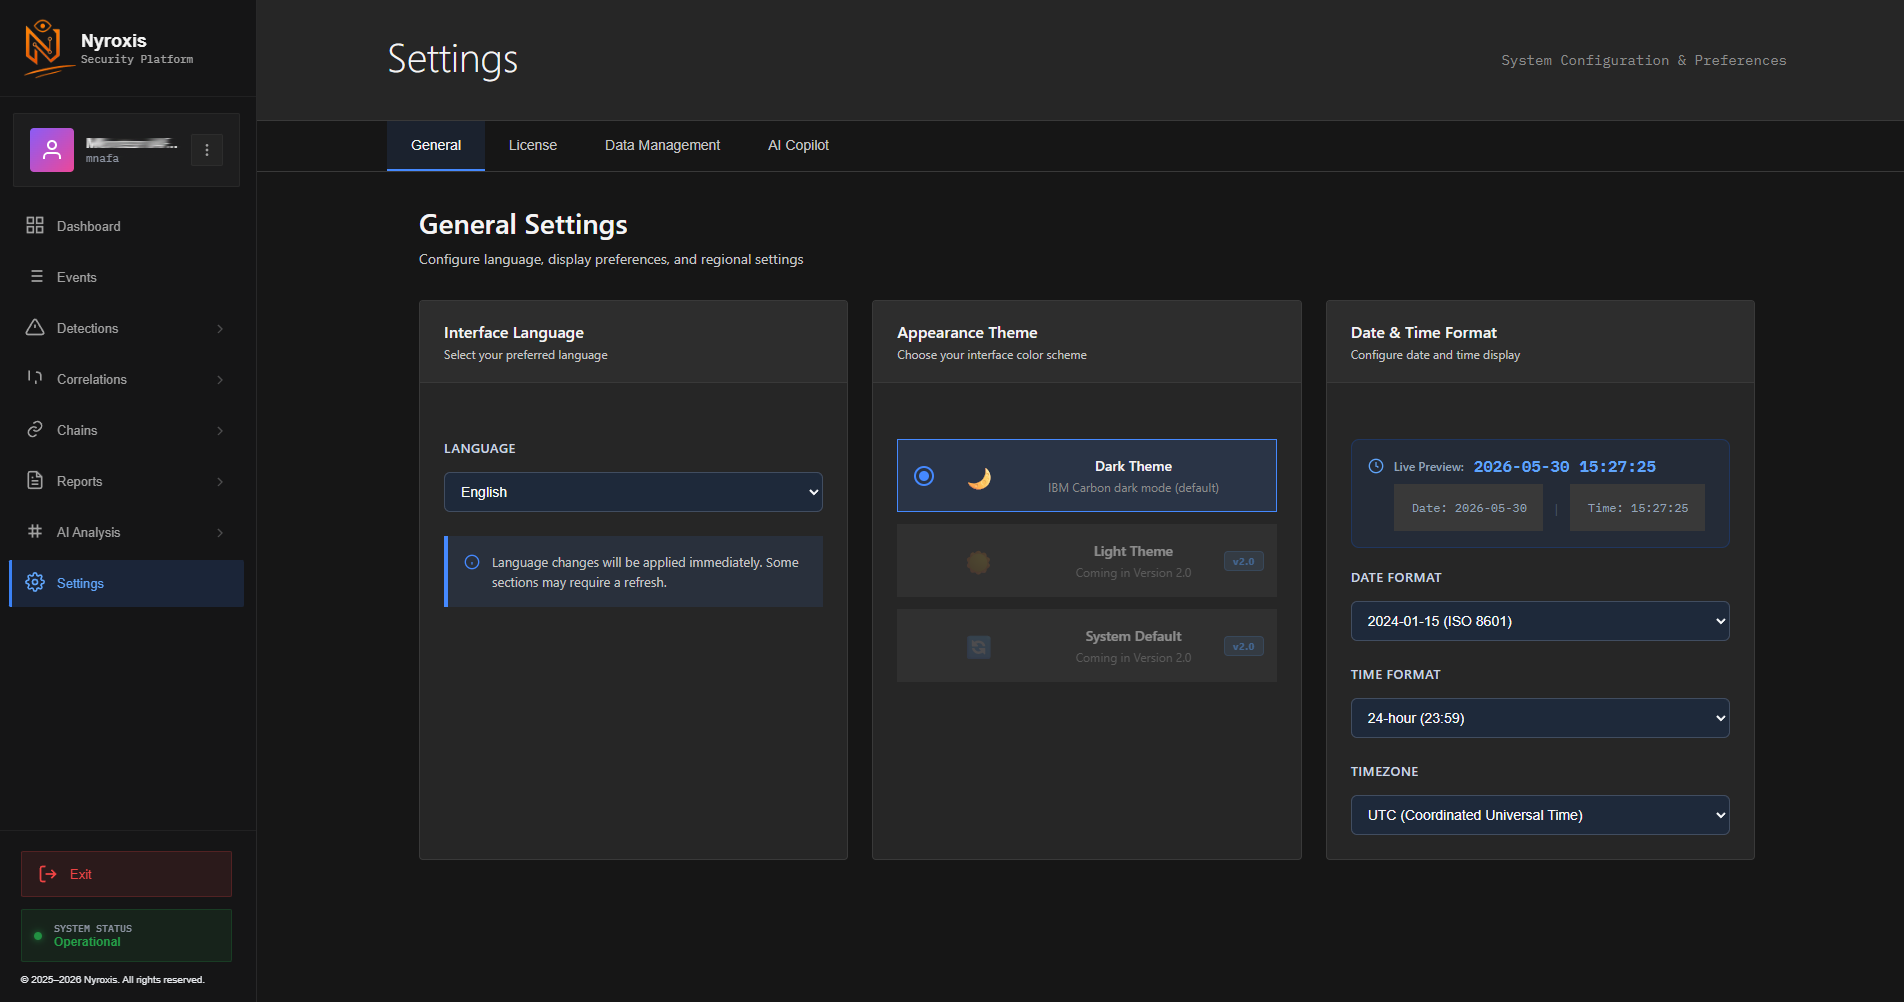Image resolution: width=1904 pixels, height=1002 pixels.
Task: Choose the System Default theme card
Action: click(1087, 646)
